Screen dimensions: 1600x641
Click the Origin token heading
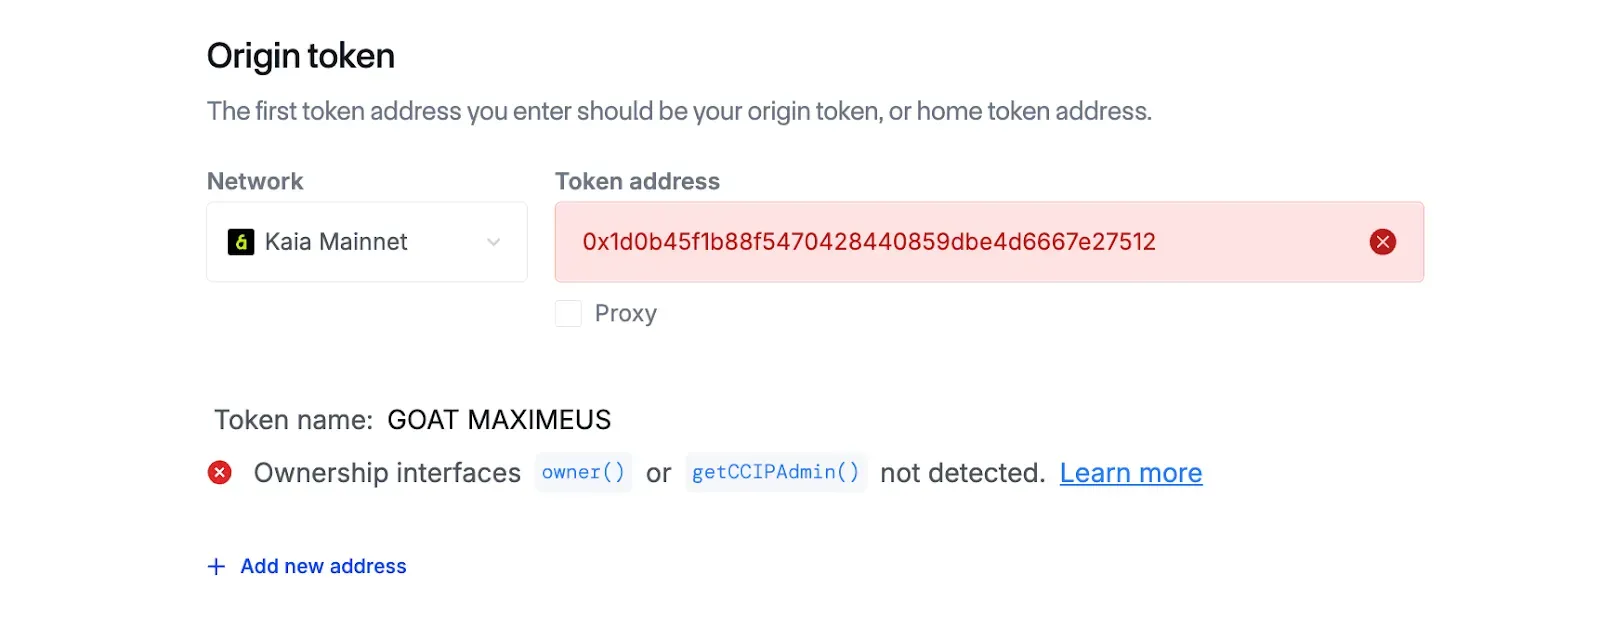[300, 56]
